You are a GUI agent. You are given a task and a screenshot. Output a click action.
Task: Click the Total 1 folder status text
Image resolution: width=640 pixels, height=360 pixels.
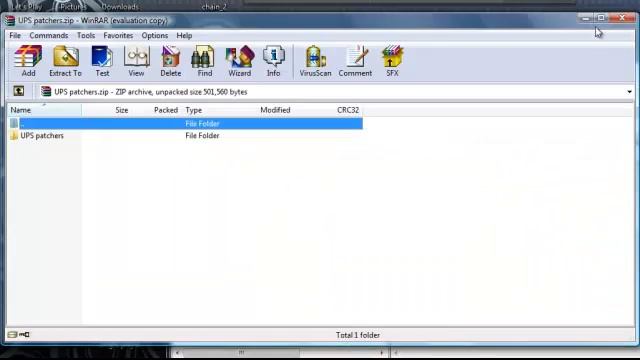(x=358, y=335)
